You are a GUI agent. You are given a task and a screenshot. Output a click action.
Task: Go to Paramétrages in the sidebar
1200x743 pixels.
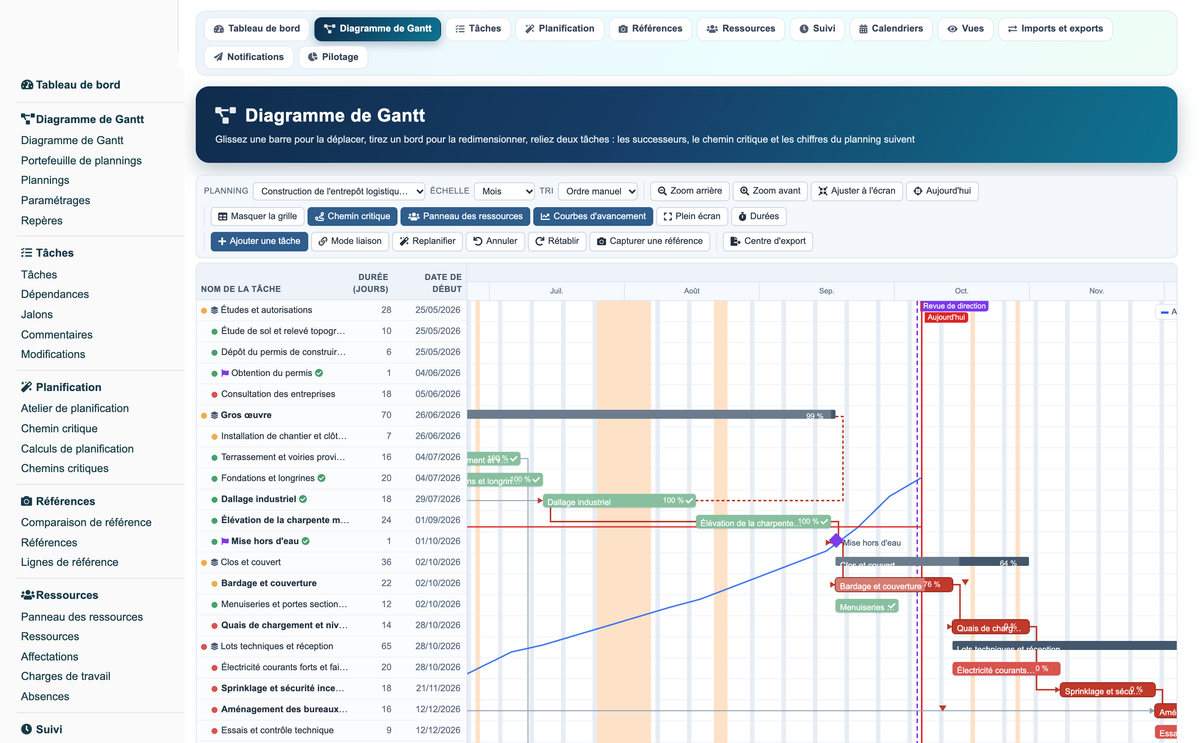click(55, 200)
